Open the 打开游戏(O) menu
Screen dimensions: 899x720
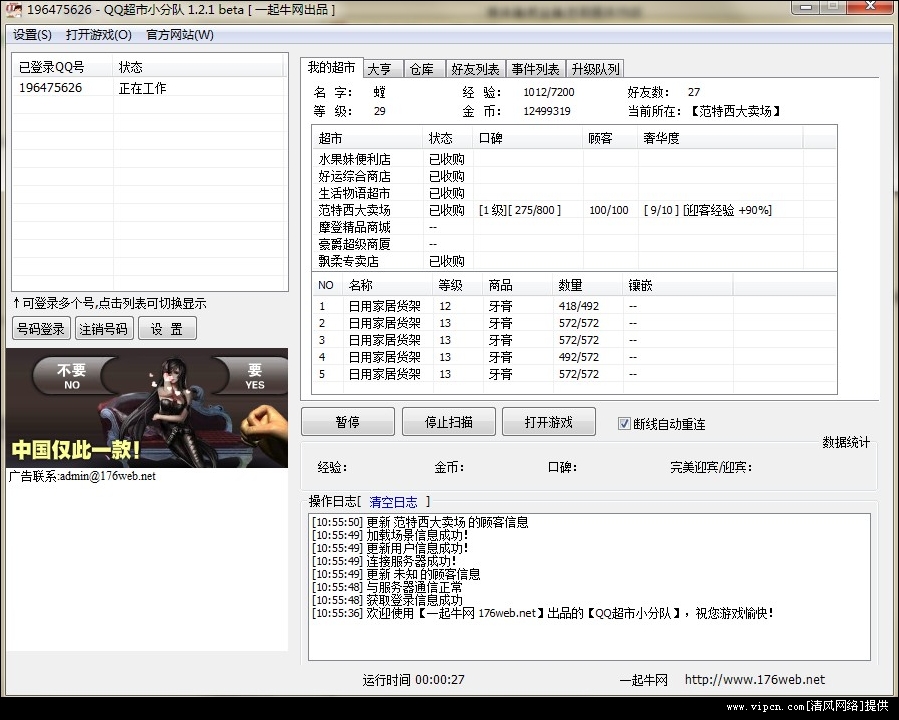tap(99, 35)
